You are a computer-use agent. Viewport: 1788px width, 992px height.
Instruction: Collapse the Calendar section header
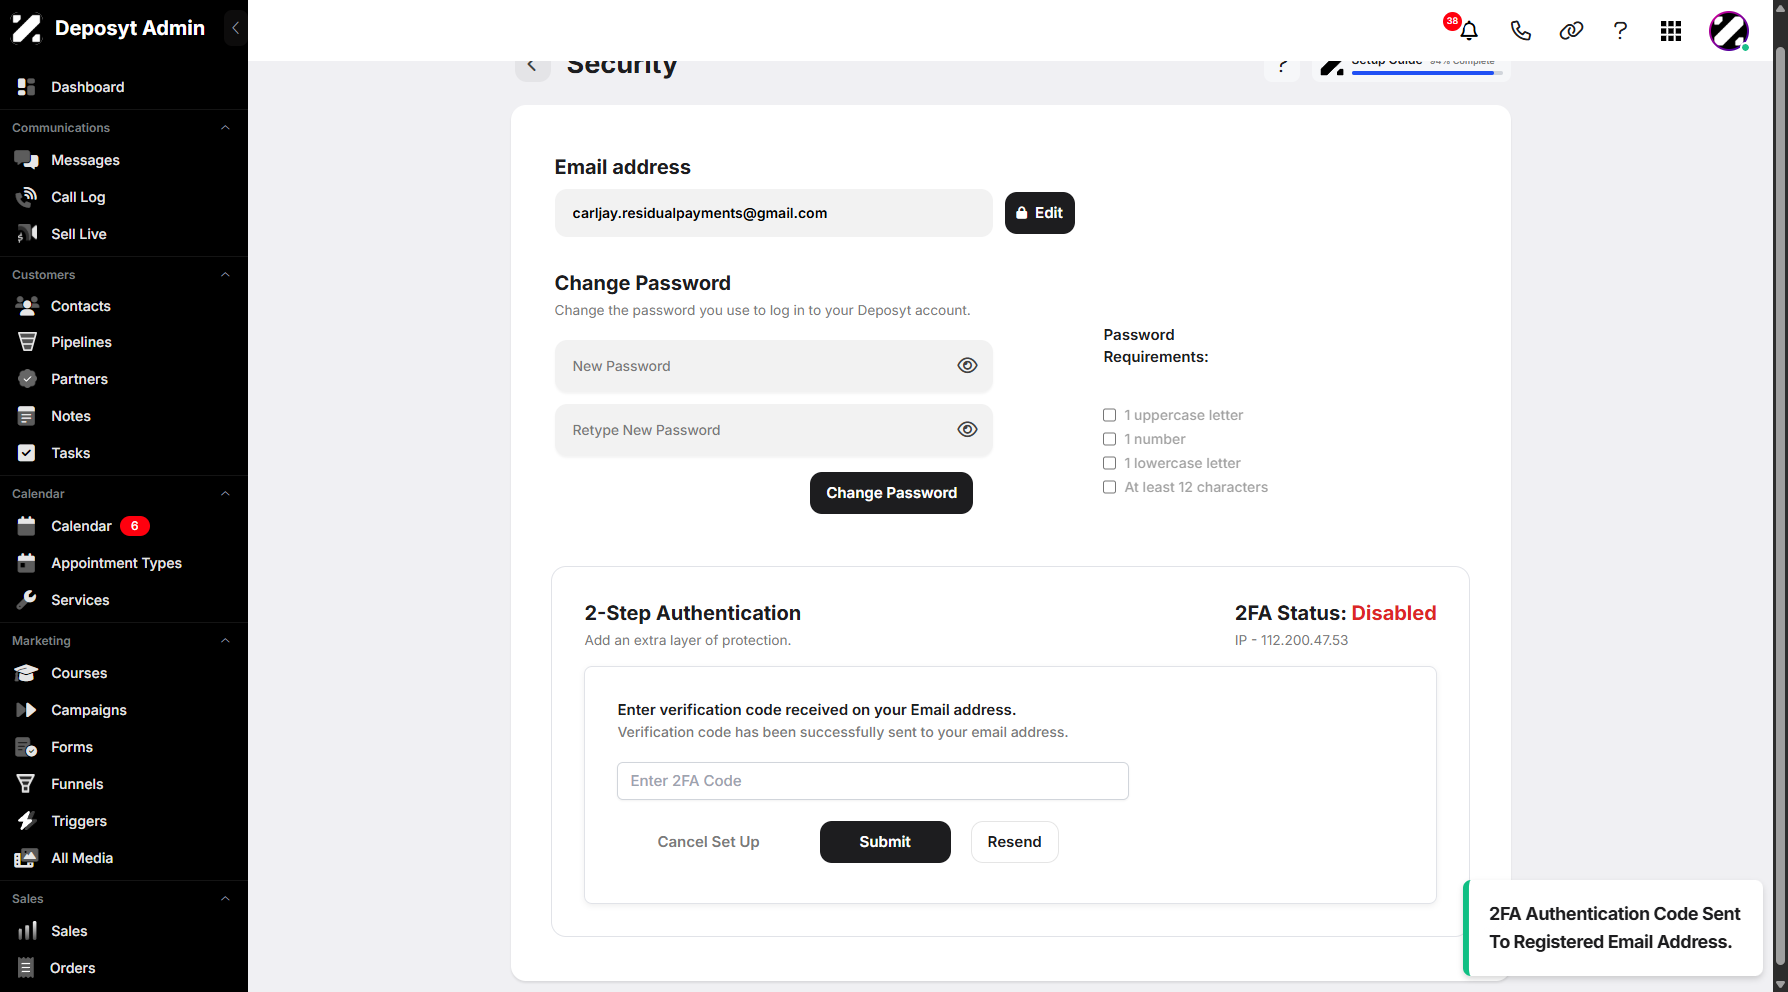[x=225, y=494]
